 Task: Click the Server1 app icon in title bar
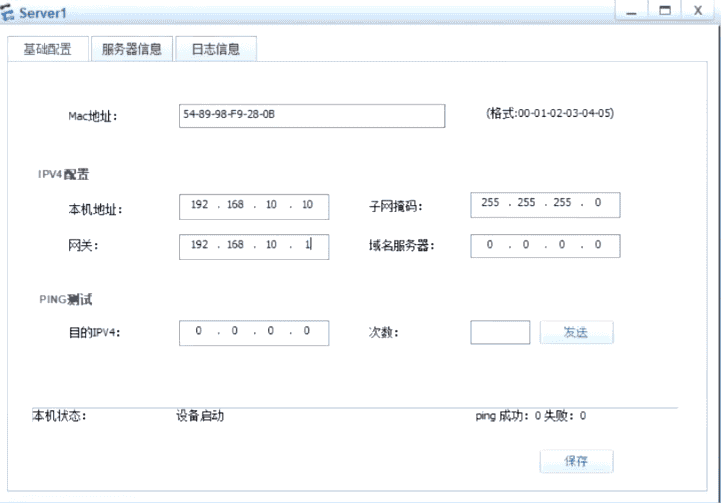[7, 12]
